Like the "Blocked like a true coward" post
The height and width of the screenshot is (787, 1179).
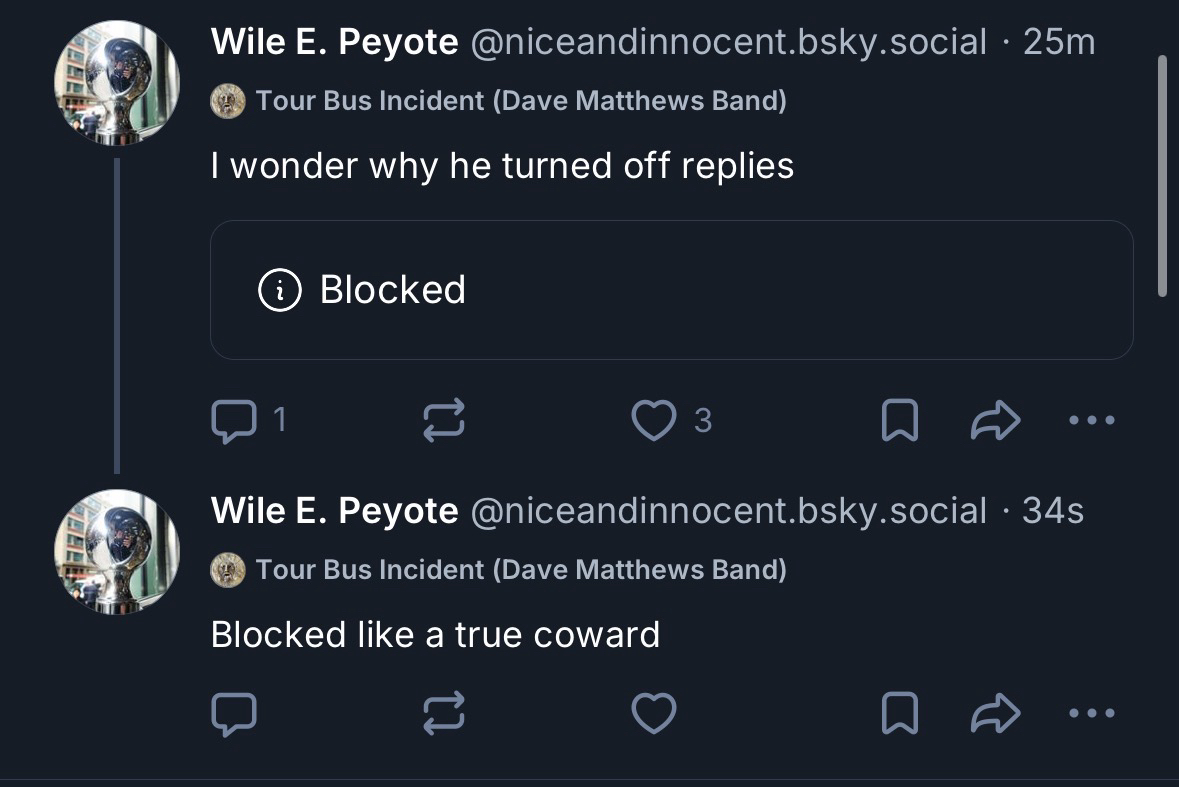(x=655, y=714)
